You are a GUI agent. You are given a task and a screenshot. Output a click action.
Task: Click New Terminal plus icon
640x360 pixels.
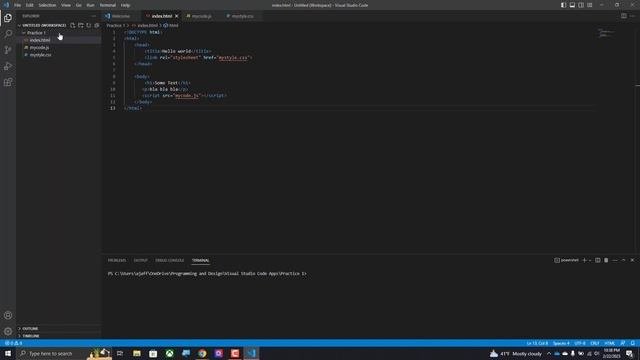[584, 260]
